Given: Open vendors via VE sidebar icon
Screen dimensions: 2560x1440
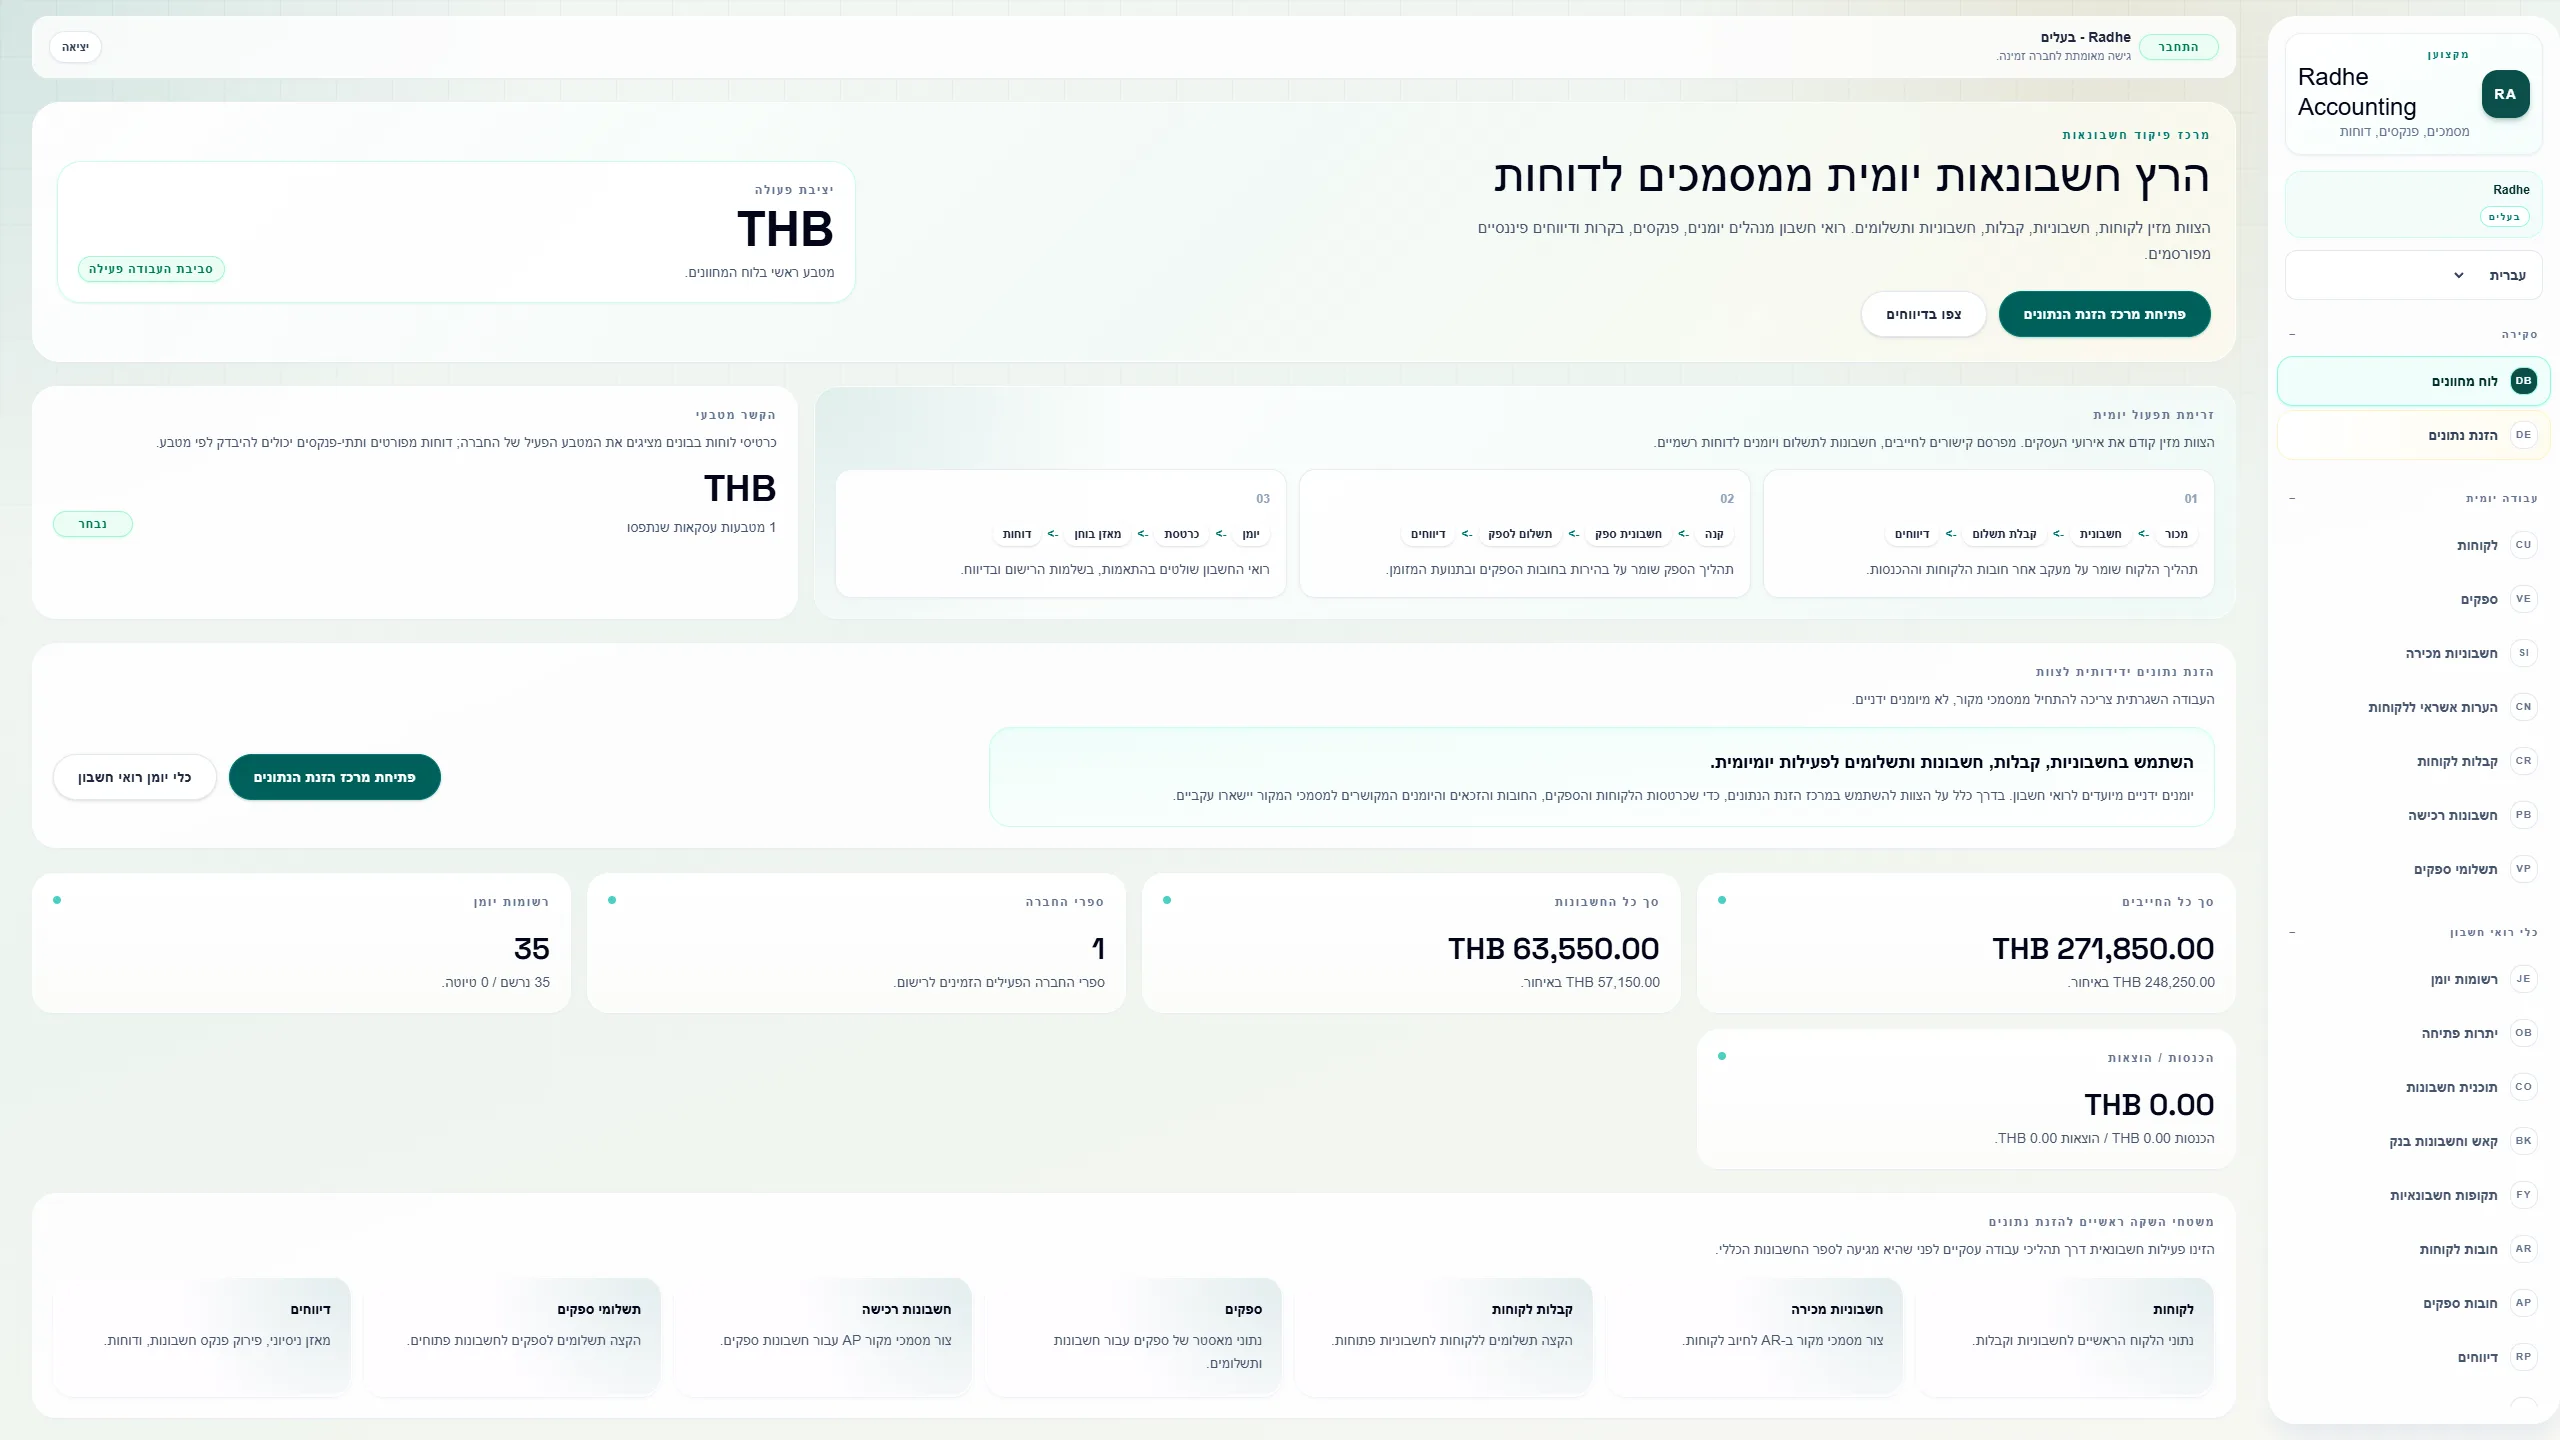Looking at the screenshot, I should [x=2523, y=599].
